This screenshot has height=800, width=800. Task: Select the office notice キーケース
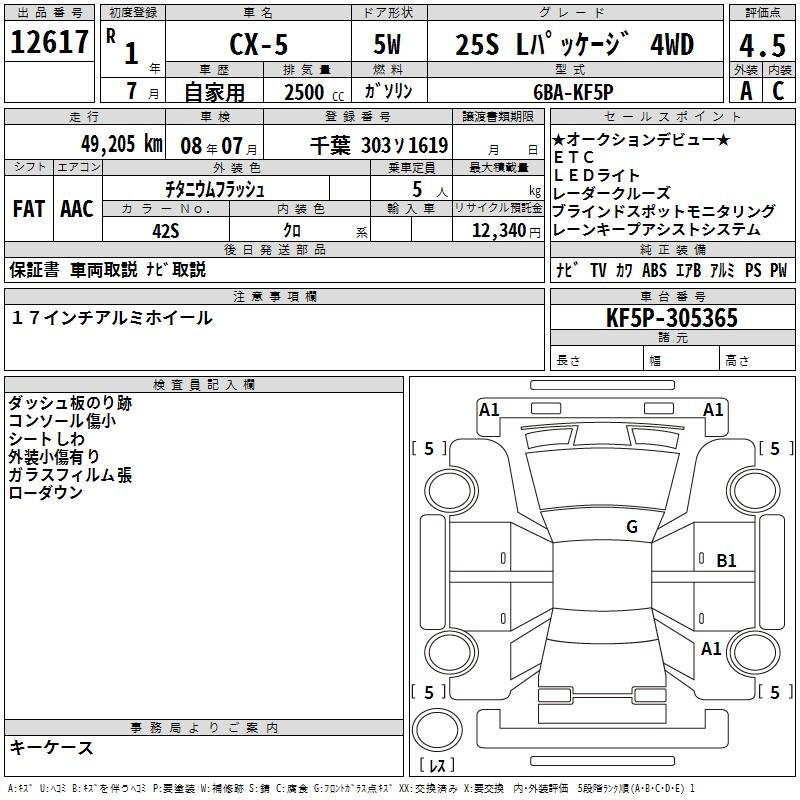click(x=52, y=747)
